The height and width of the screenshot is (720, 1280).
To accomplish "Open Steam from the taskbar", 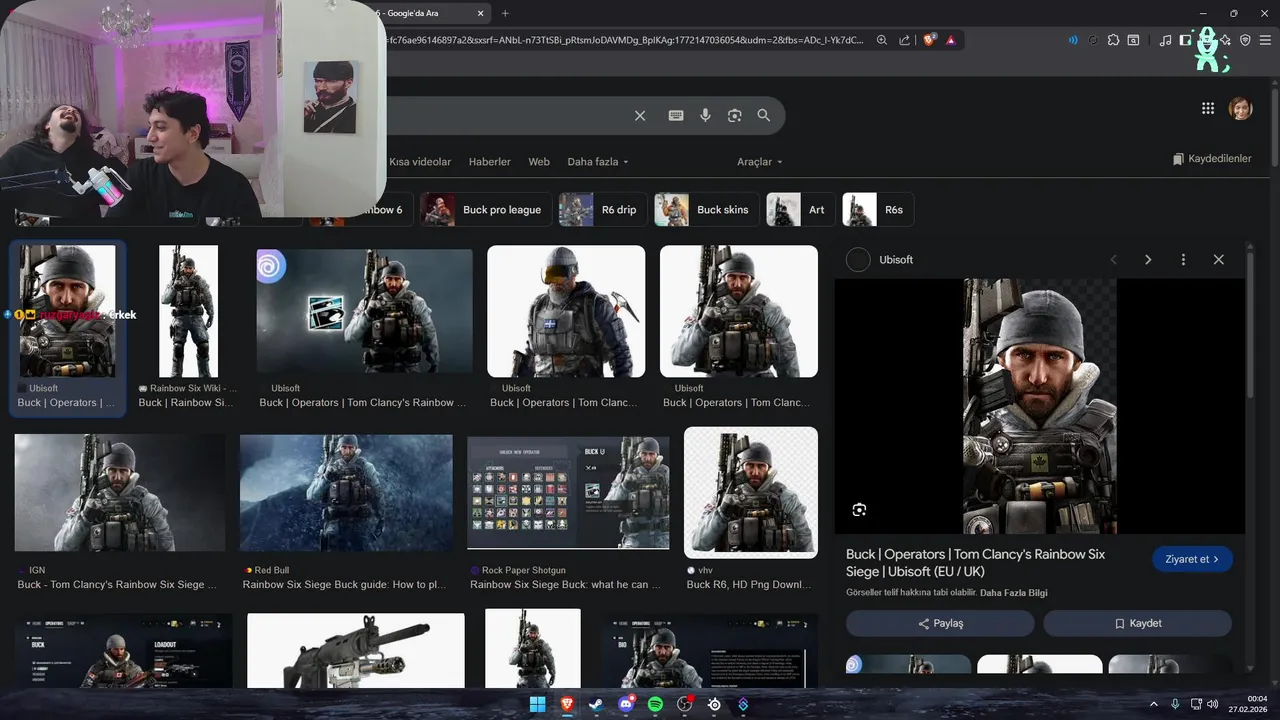I will [596, 704].
